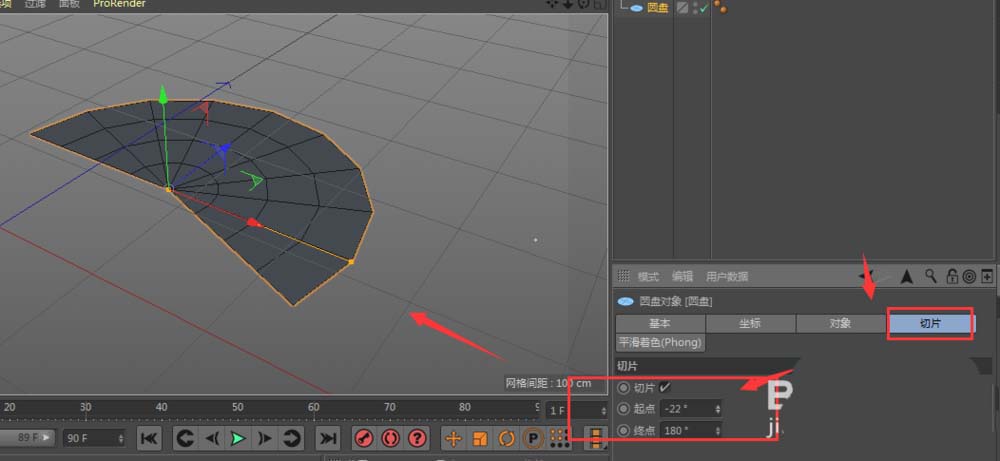Click the 起点 value stepper arrows
Screen dimensions: 1000x461
pyautogui.click(x=718, y=409)
